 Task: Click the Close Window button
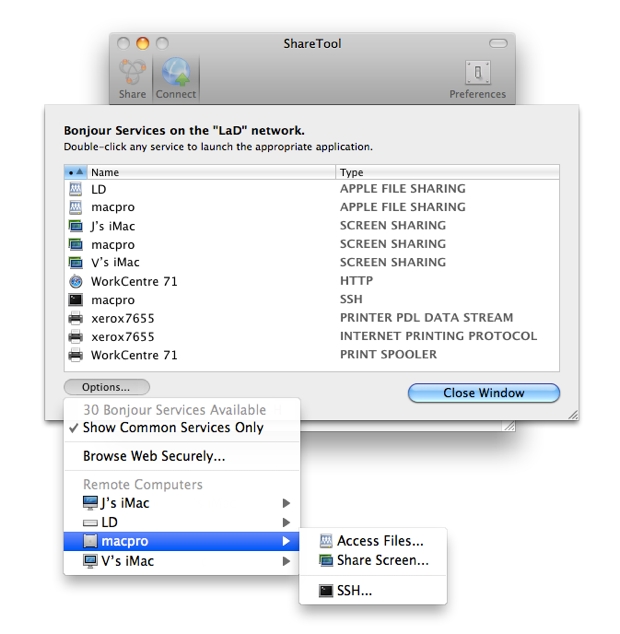pyautogui.click(x=484, y=393)
